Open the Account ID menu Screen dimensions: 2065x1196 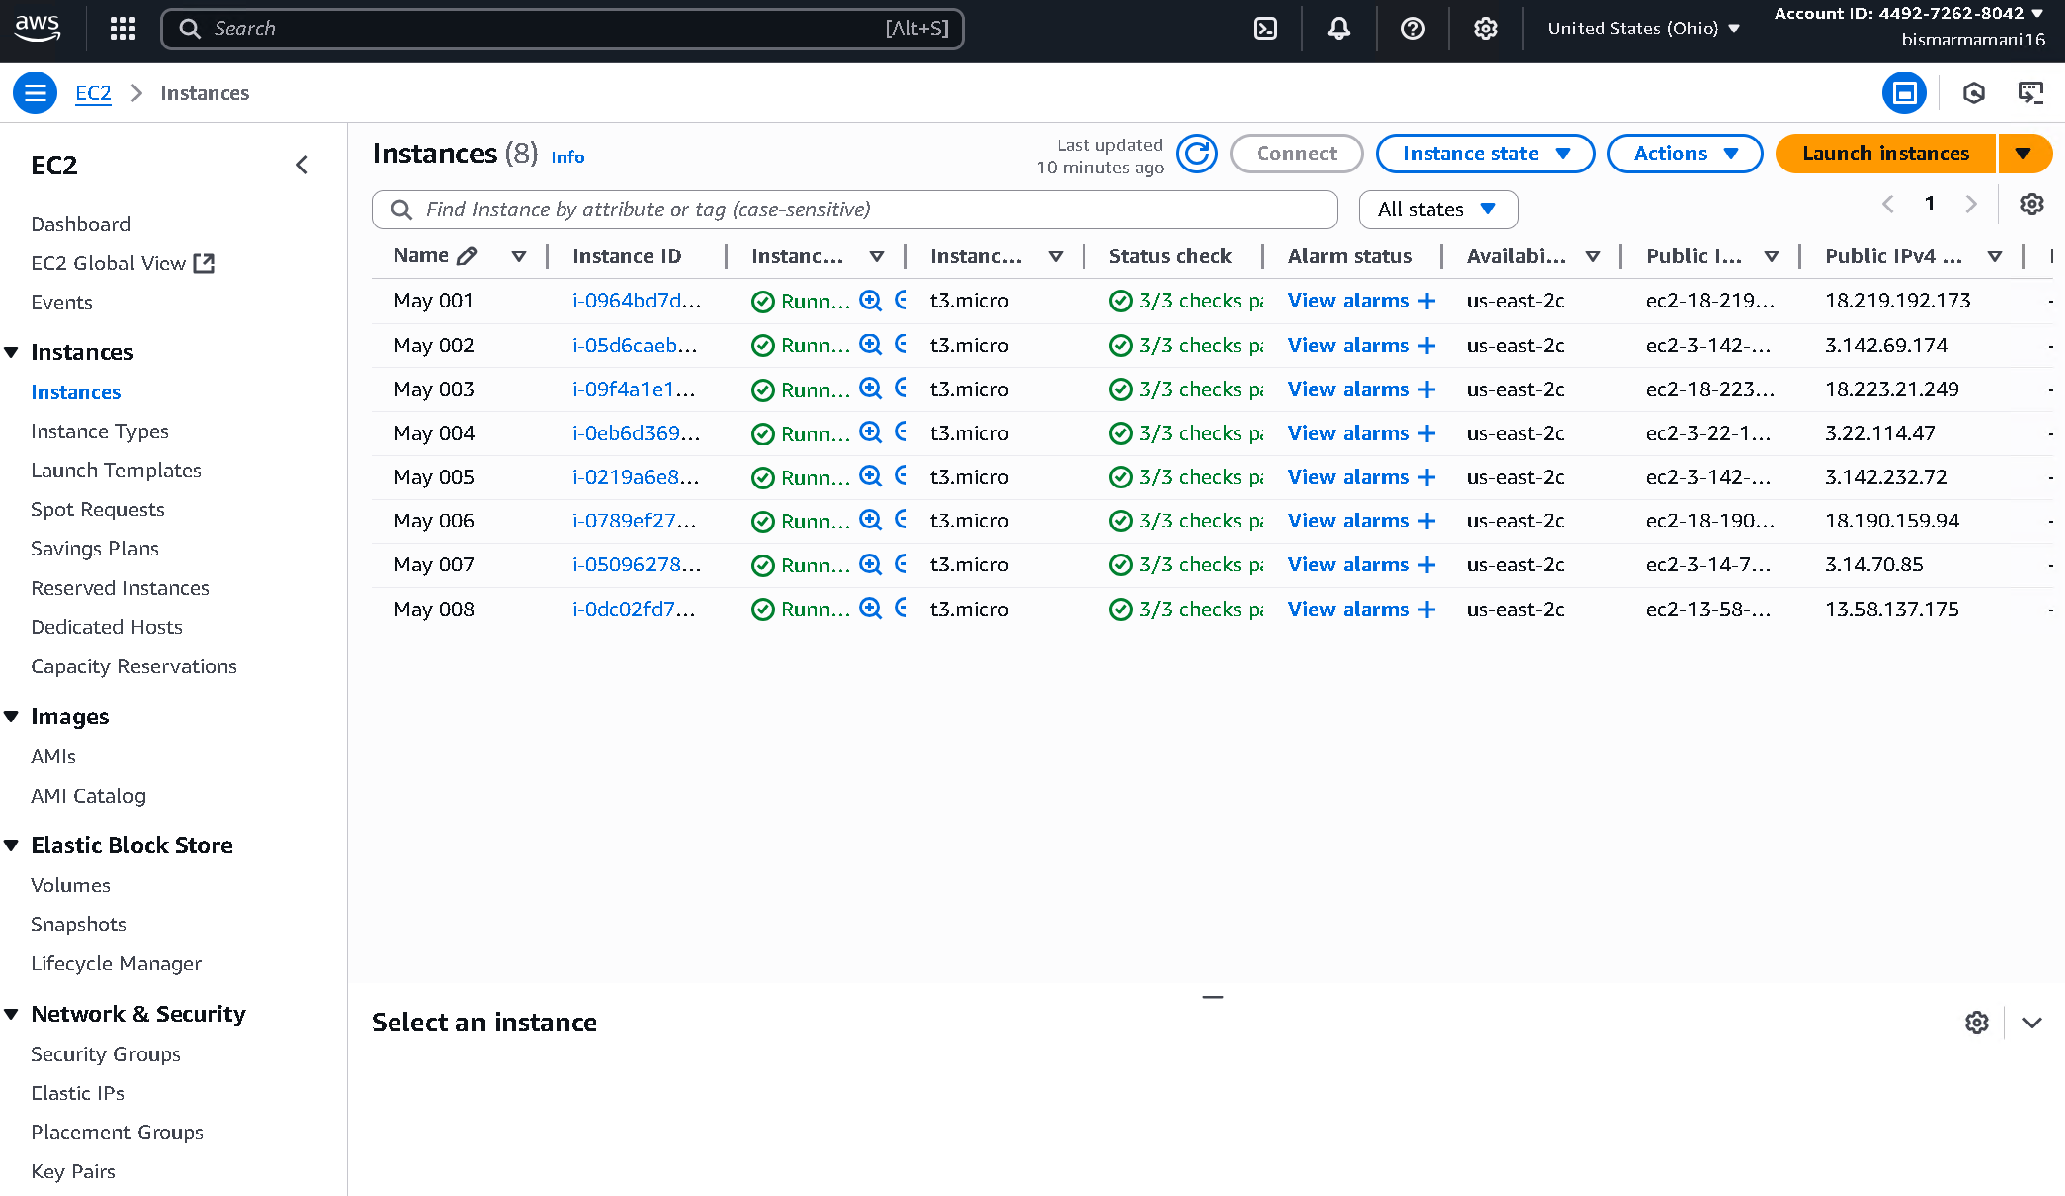coord(1909,13)
